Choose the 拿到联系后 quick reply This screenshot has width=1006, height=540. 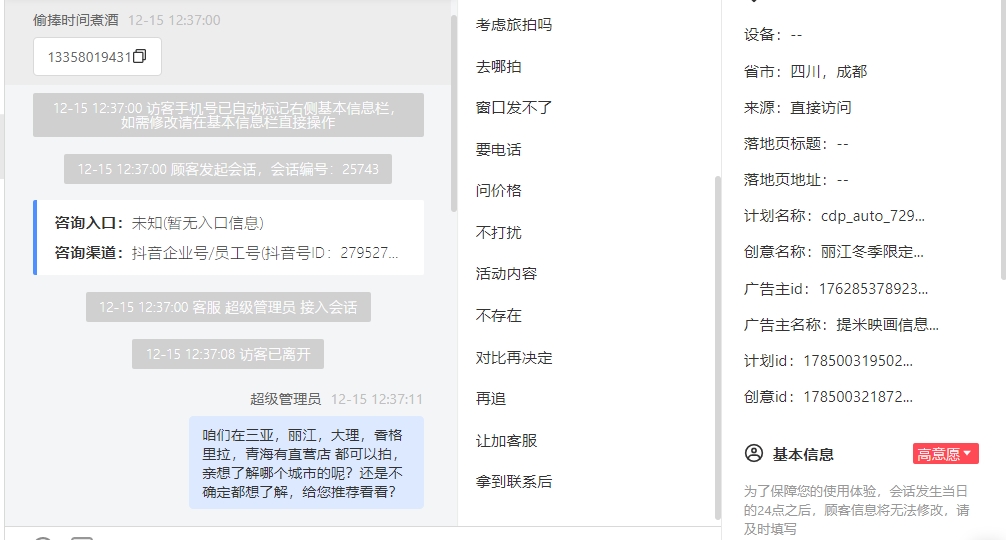513,482
